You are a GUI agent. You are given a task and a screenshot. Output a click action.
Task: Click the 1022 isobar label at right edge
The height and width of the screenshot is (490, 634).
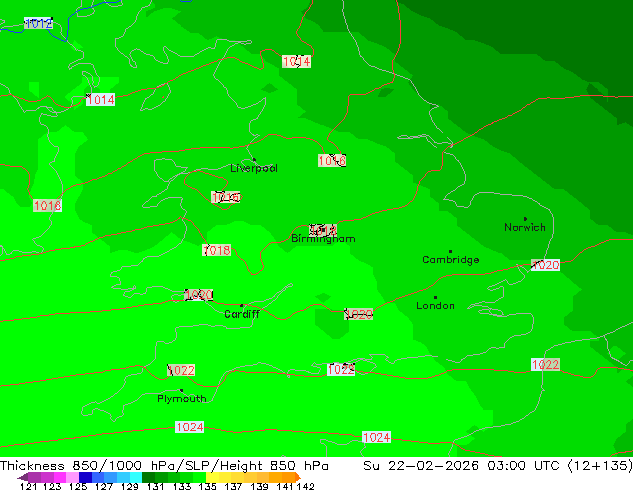pos(545,365)
